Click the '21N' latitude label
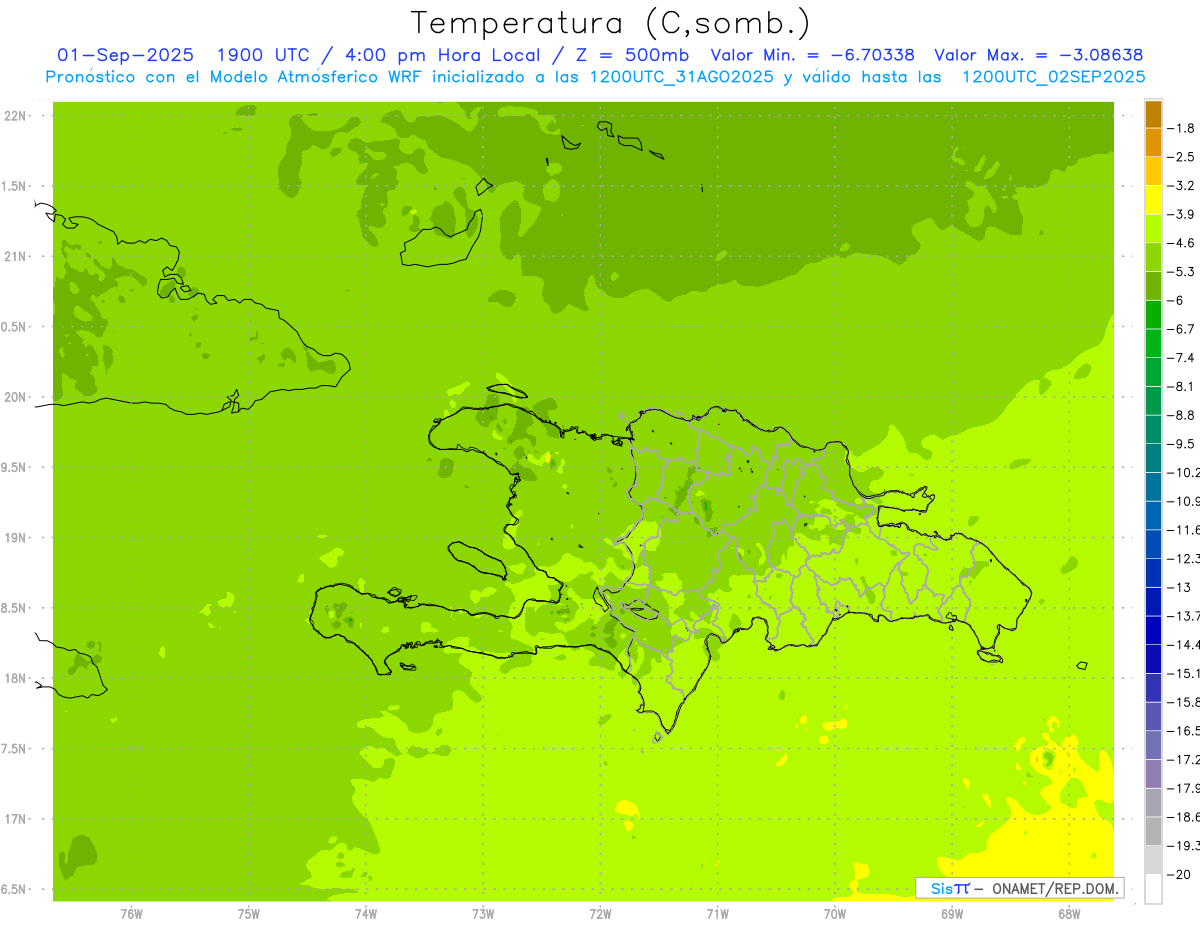This screenshot has width=1200, height=927. pos(16,257)
